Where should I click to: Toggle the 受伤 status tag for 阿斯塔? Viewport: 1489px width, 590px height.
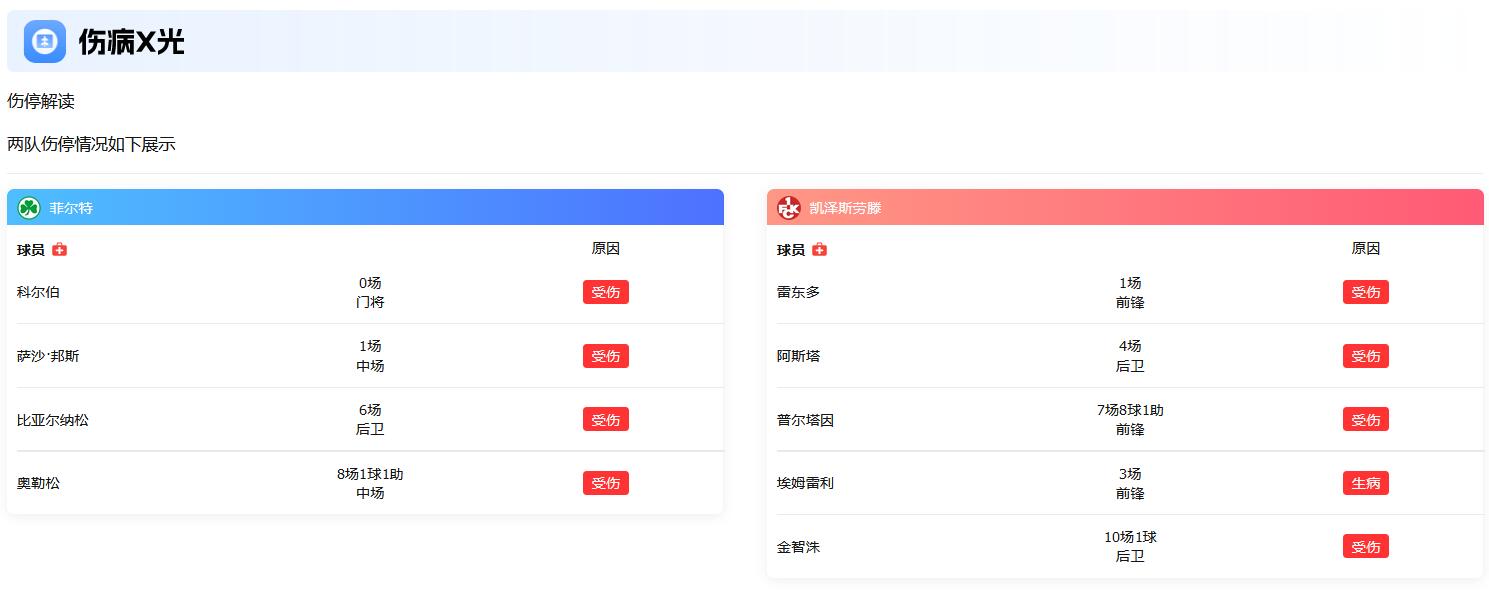click(x=1365, y=356)
